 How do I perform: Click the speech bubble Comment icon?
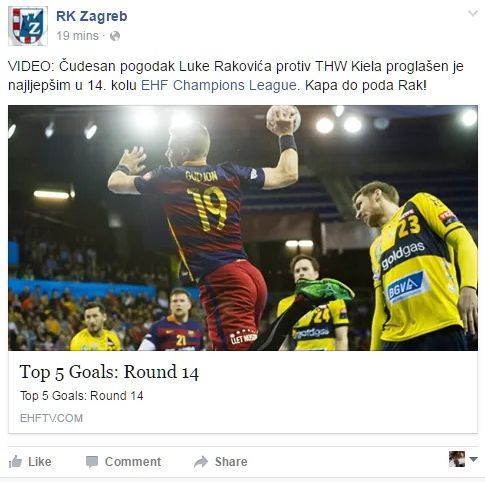[92, 462]
